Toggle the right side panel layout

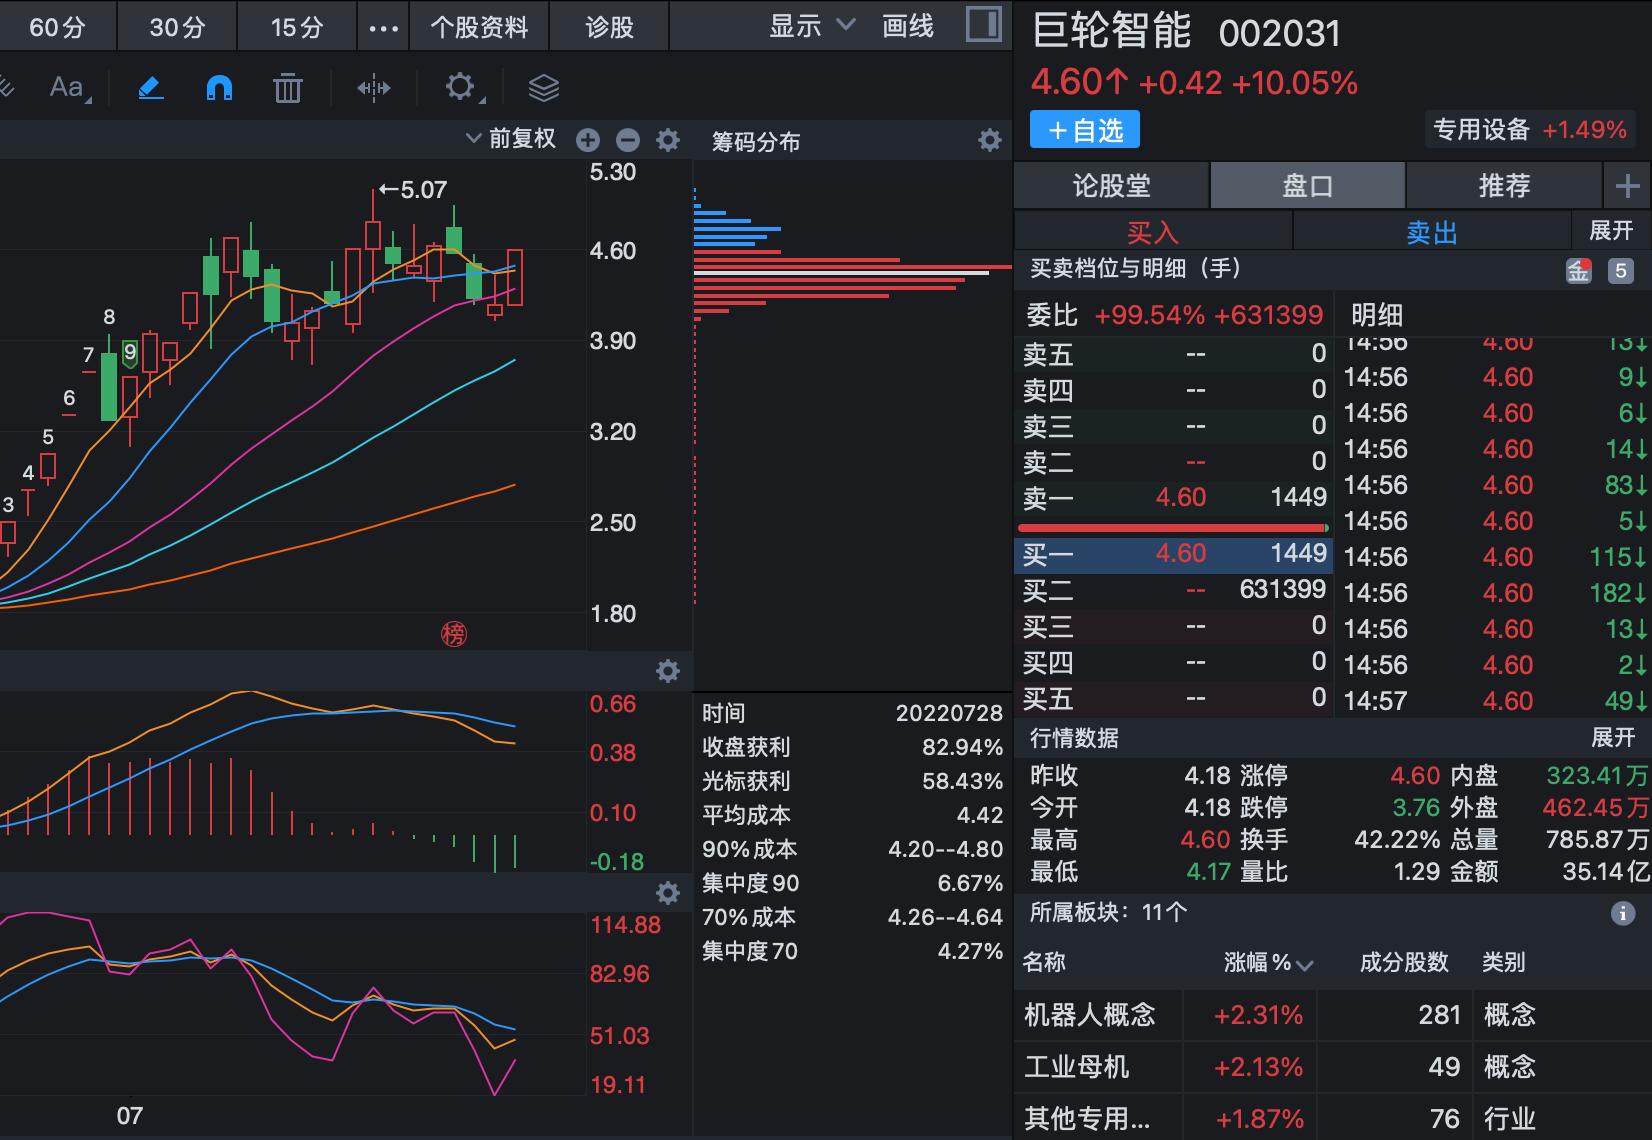coord(983,25)
